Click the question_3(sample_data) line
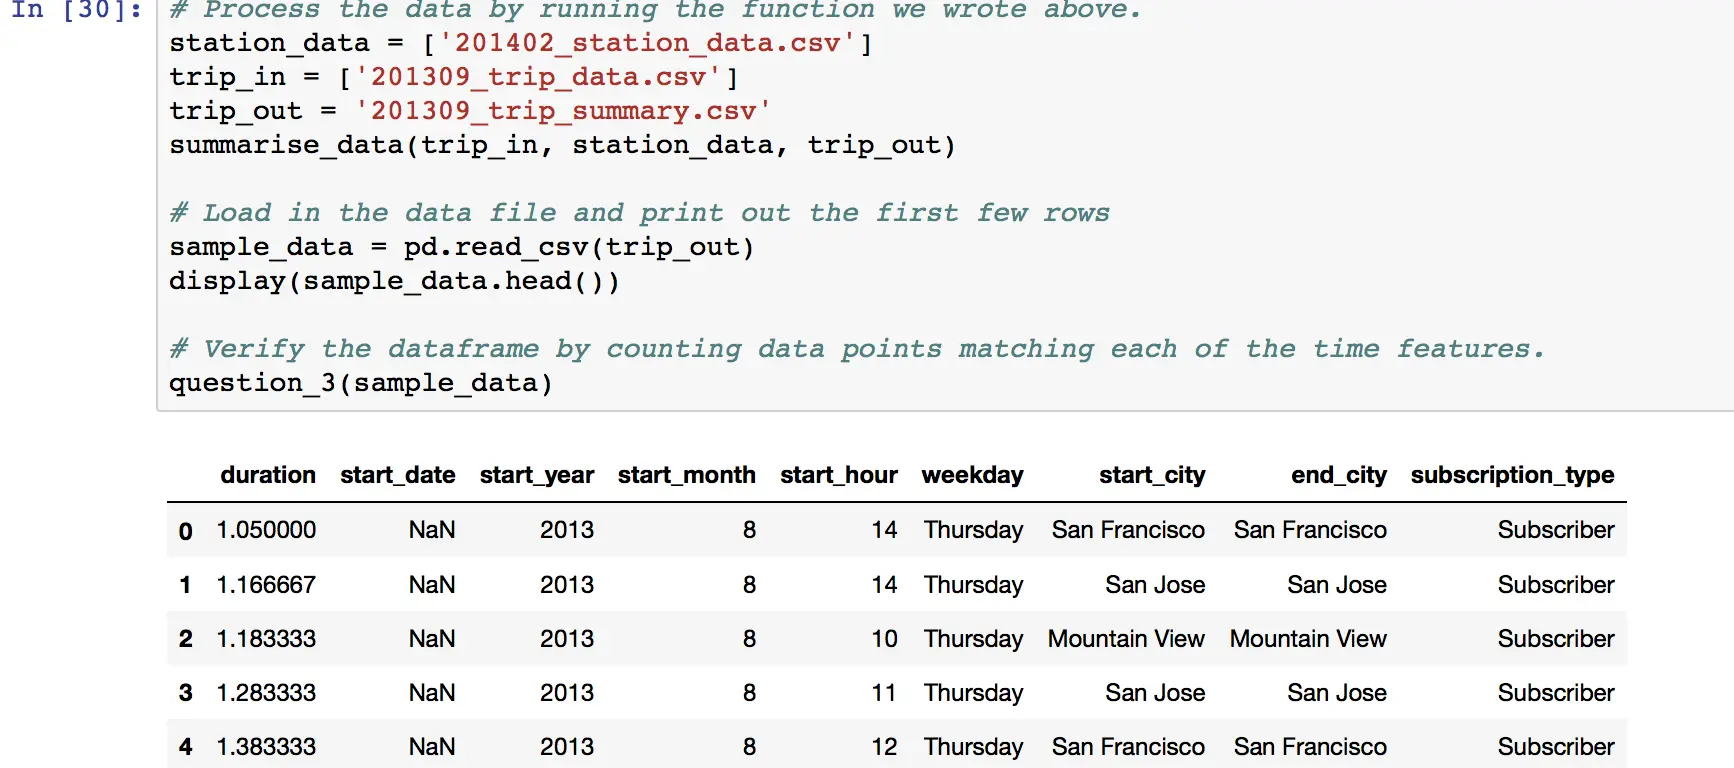This screenshot has width=1734, height=768. 360,384
